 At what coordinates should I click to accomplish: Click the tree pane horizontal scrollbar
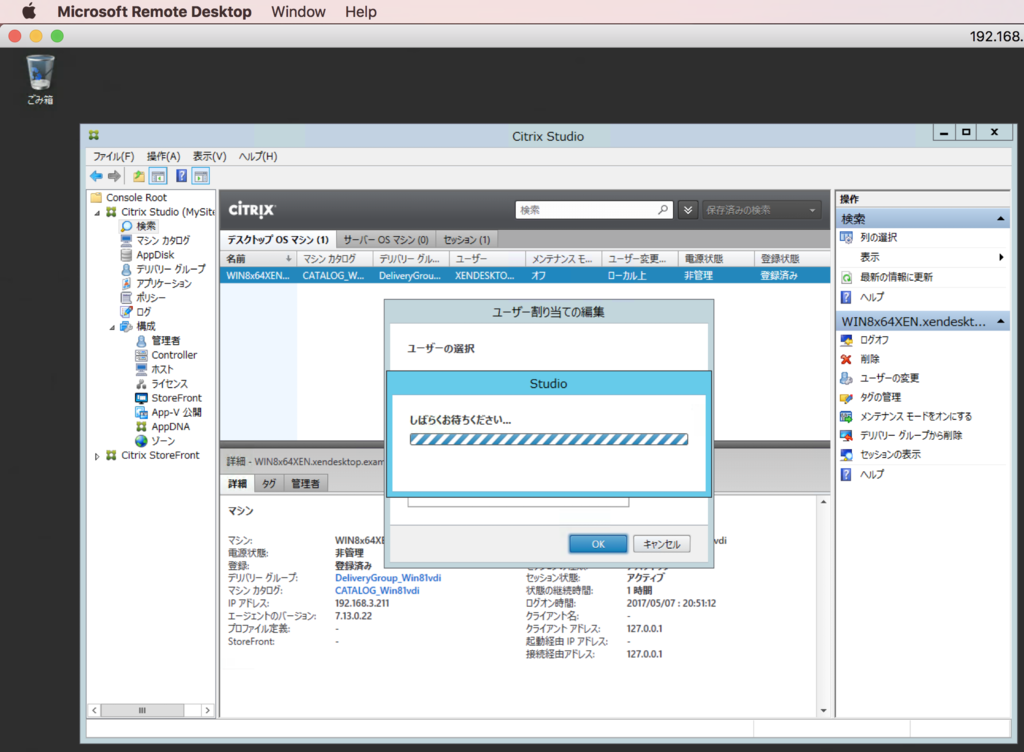[x=151, y=710]
